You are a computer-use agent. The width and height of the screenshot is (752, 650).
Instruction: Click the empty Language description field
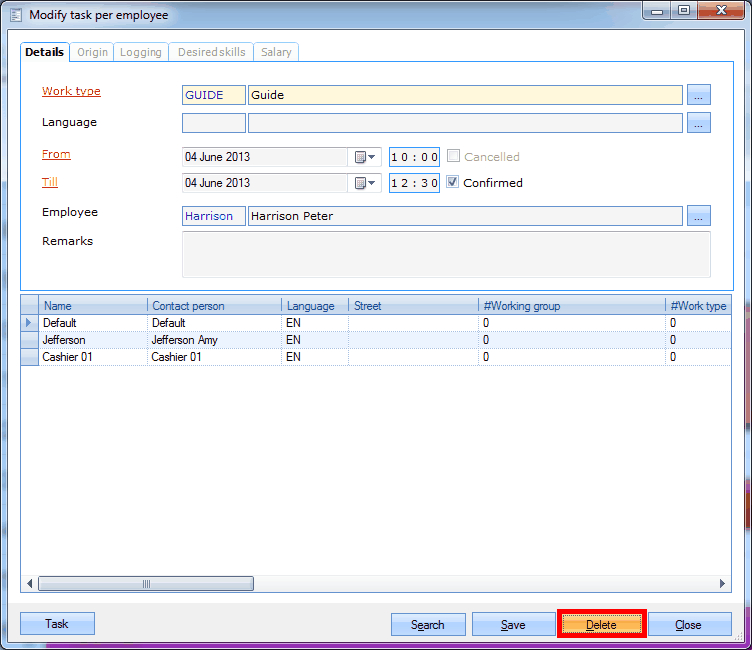point(465,123)
